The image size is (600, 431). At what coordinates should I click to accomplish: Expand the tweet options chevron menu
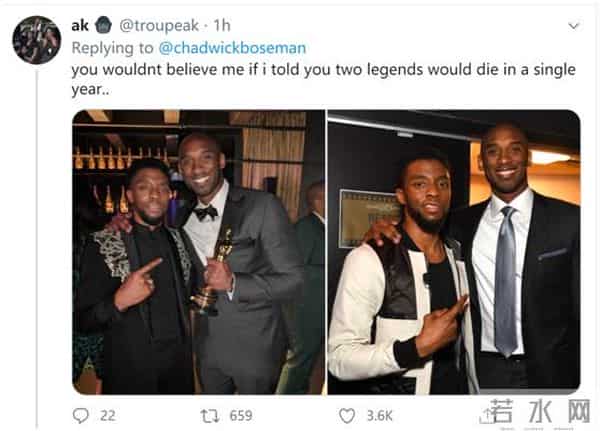point(573,25)
